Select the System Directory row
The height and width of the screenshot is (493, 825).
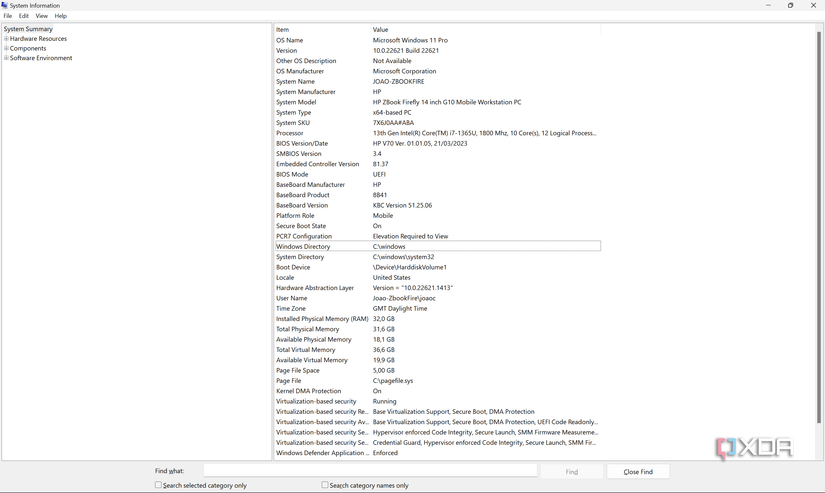click(x=437, y=257)
